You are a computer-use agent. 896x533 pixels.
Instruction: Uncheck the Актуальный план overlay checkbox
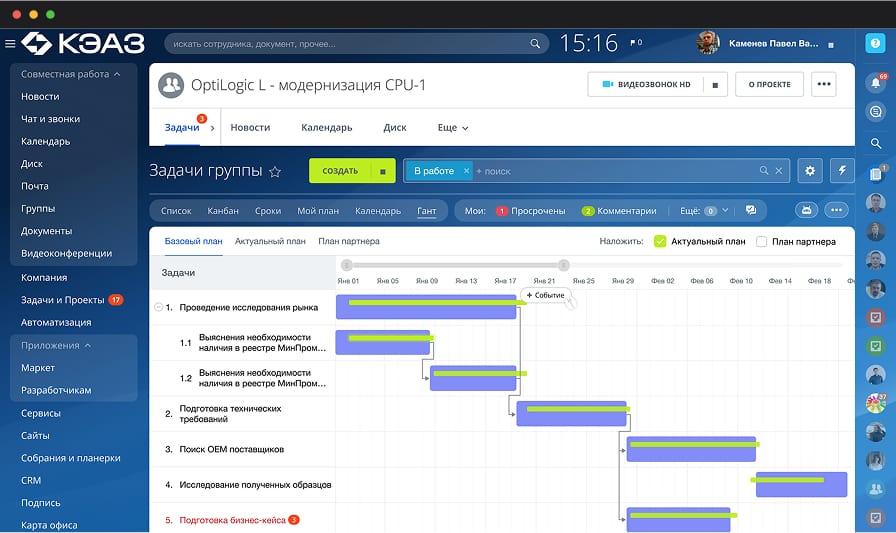(660, 241)
